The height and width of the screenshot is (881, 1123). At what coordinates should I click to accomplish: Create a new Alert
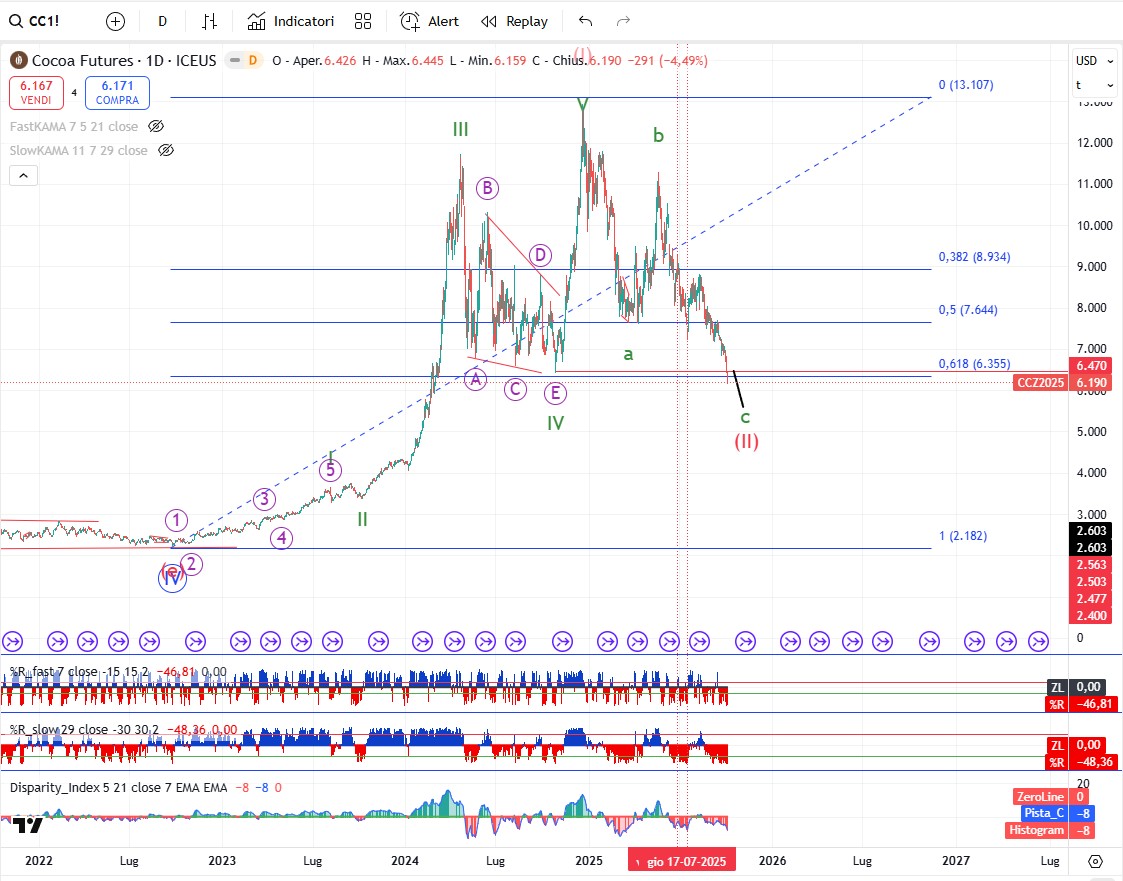tap(430, 21)
